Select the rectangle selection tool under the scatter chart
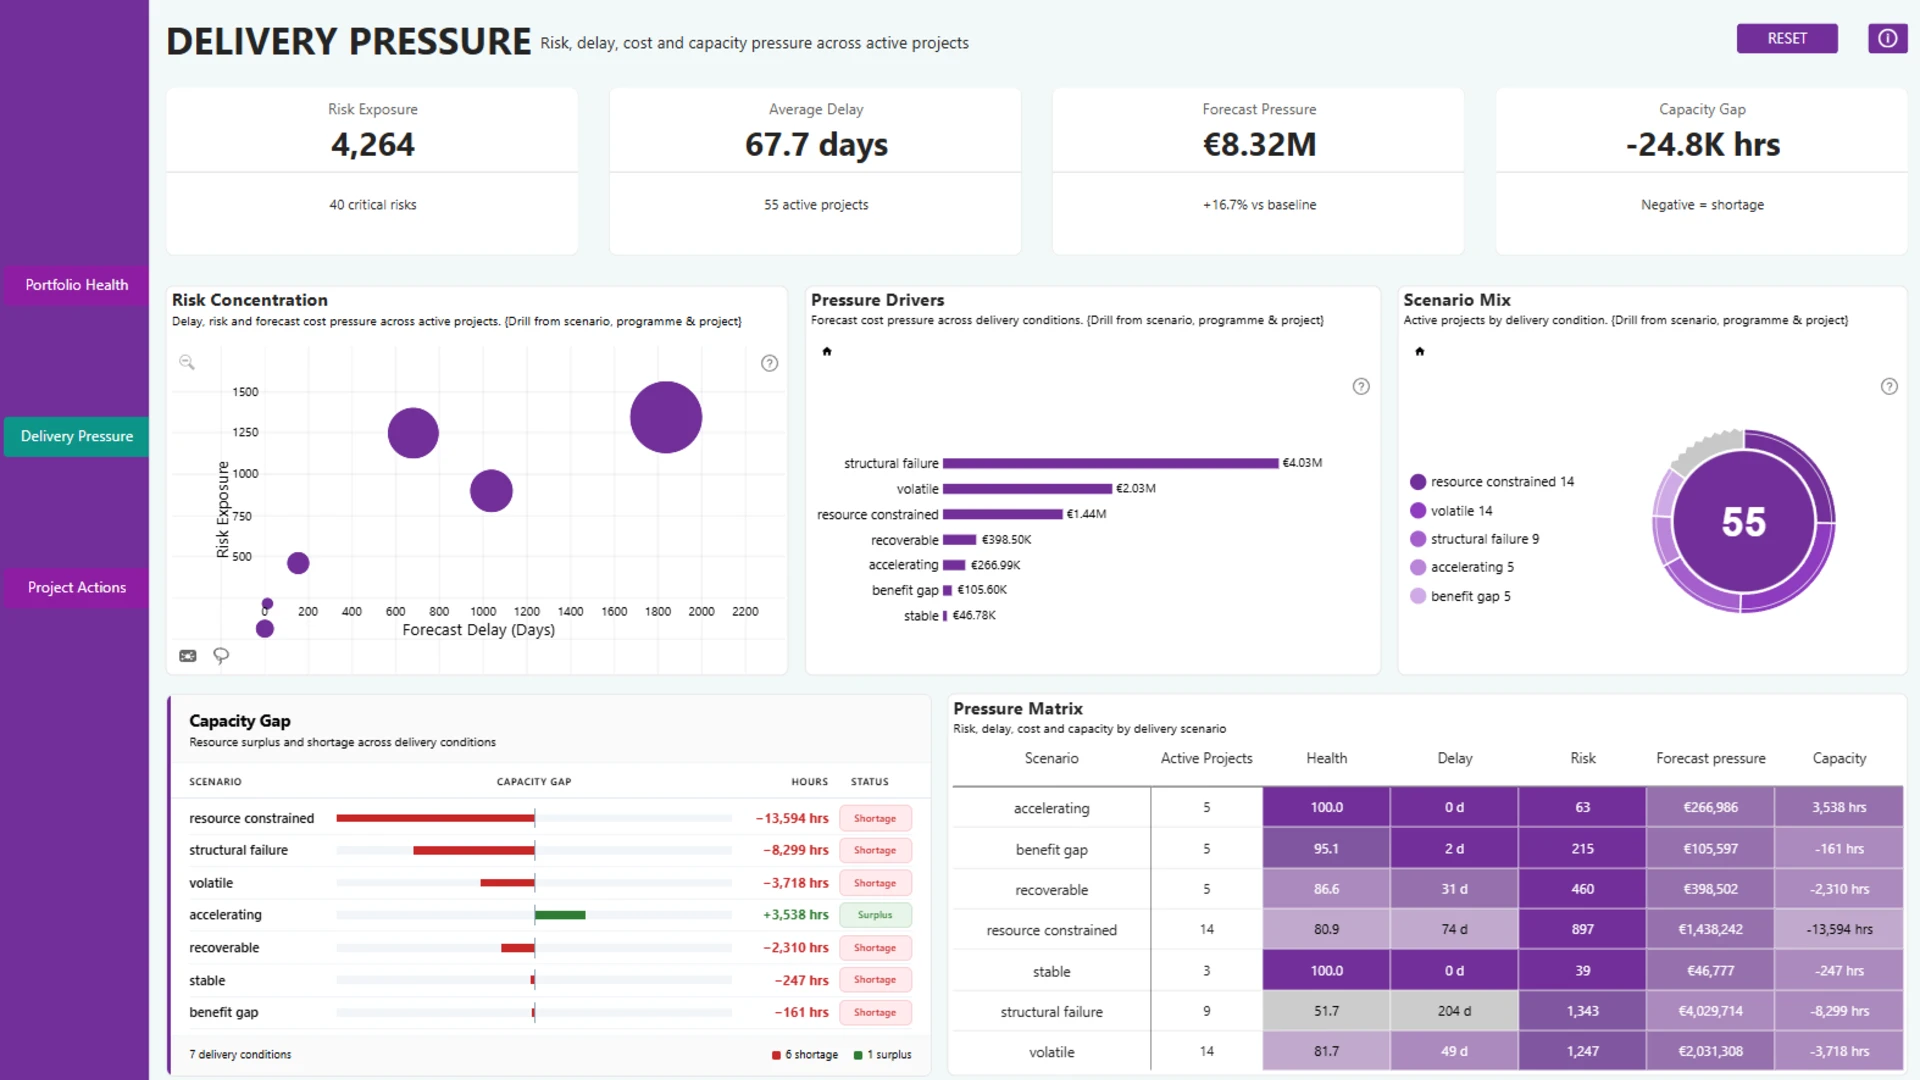The height and width of the screenshot is (1080, 1920). coord(188,656)
